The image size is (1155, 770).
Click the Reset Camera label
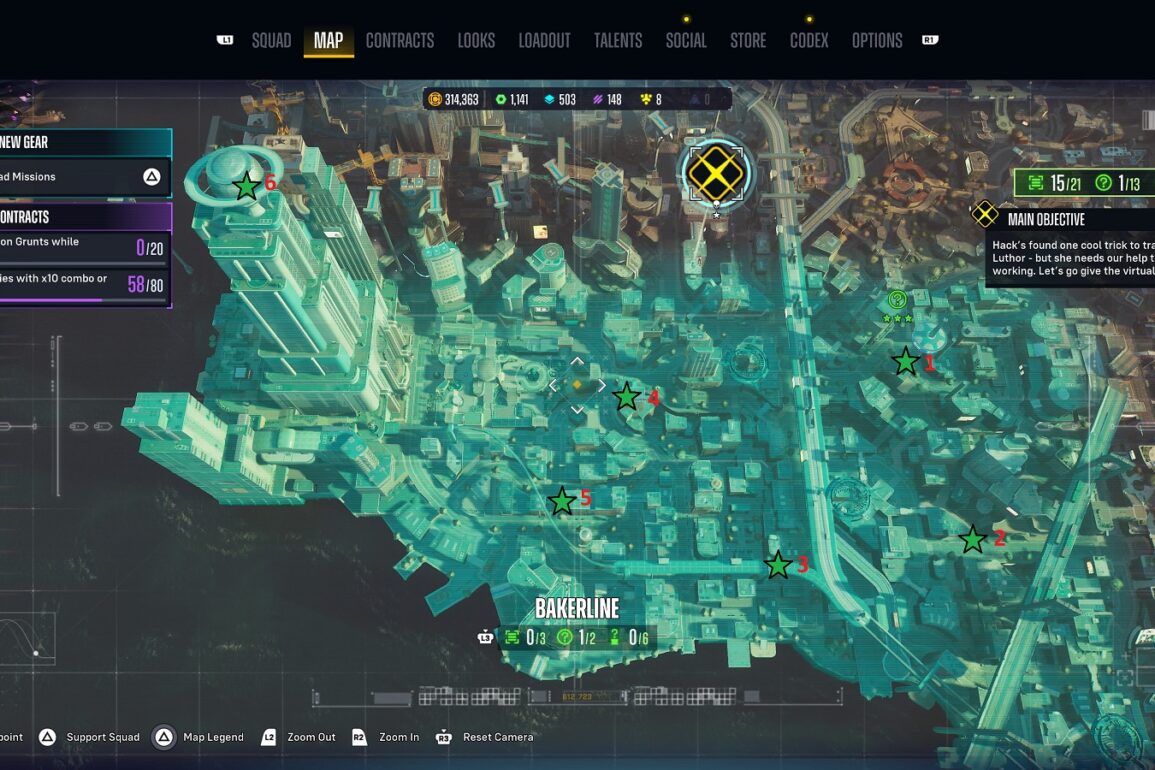[x=498, y=737]
